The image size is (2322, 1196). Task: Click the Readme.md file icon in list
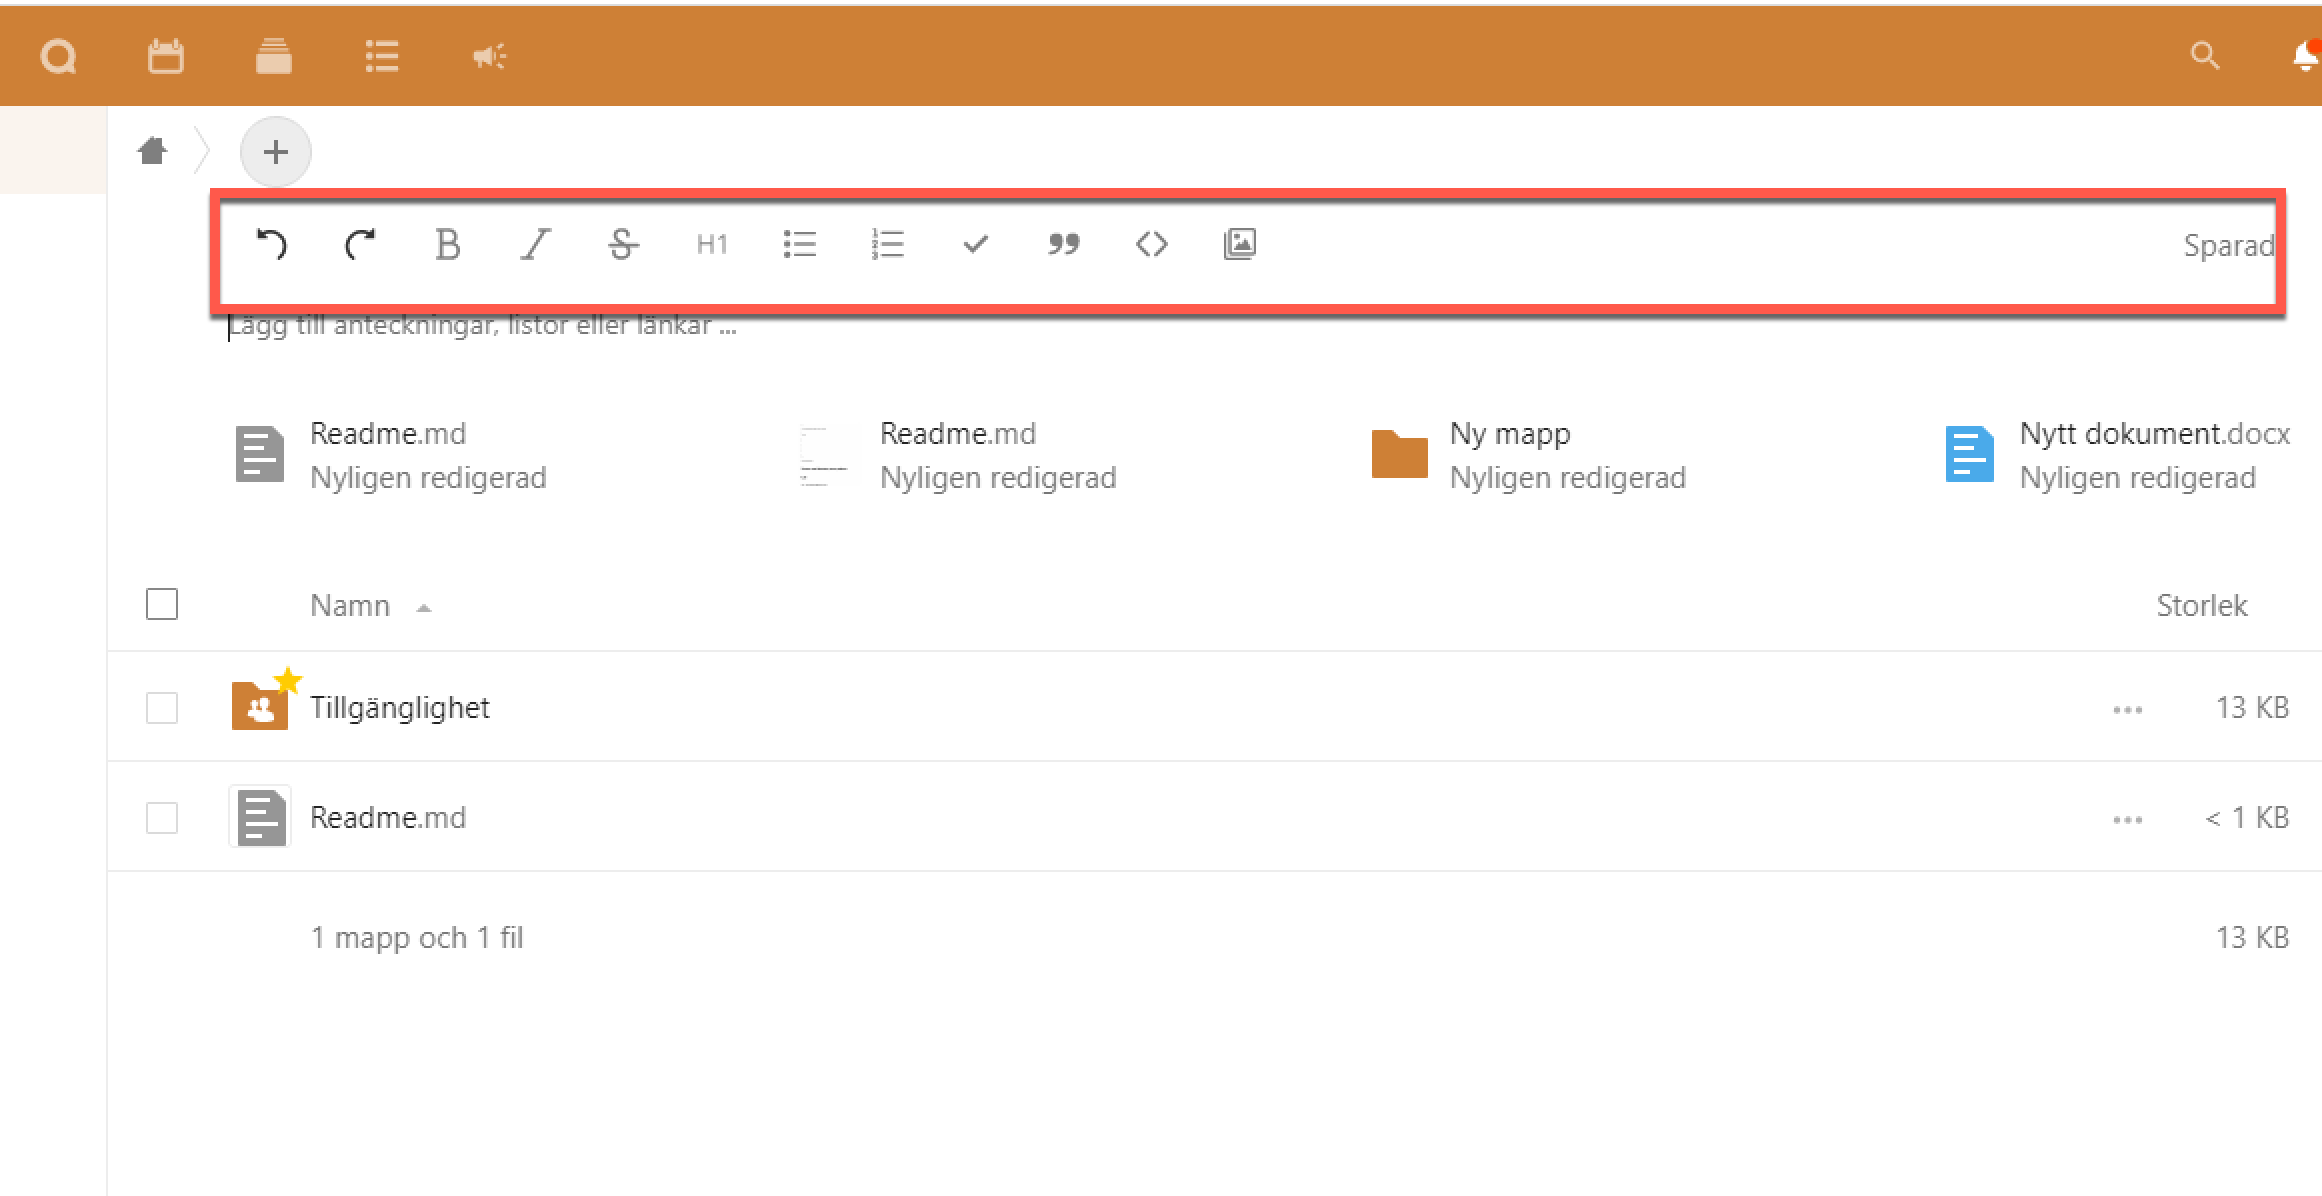coord(261,817)
